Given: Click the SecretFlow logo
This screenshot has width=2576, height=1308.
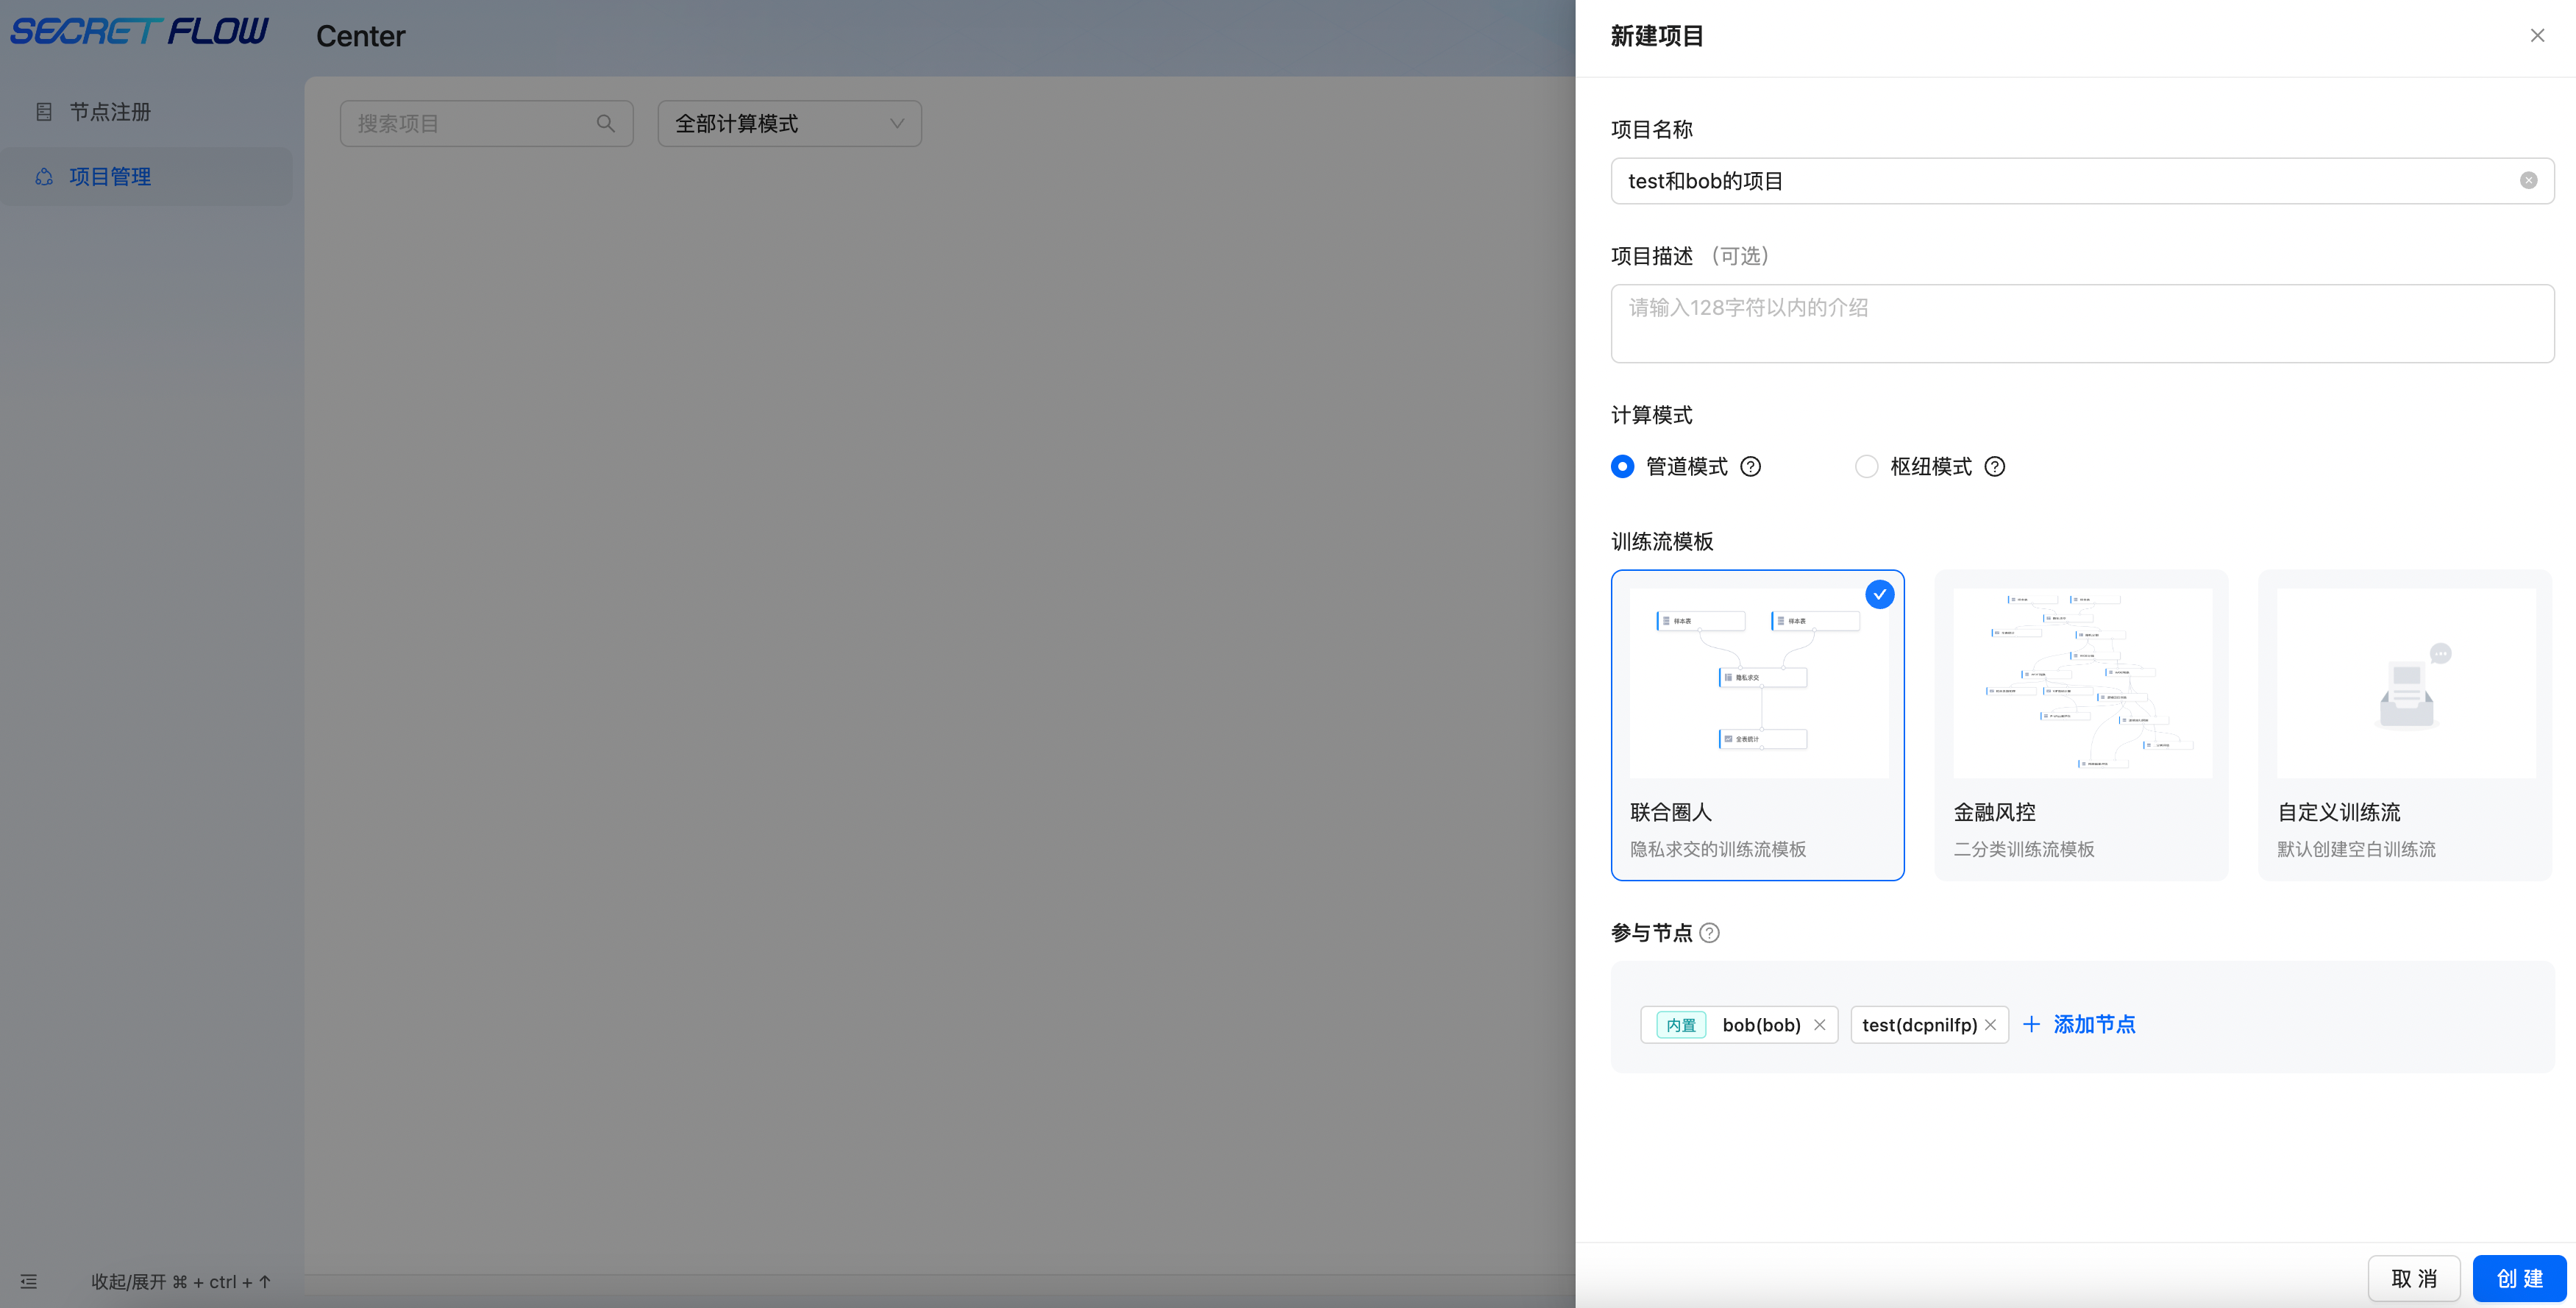Looking at the screenshot, I should point(139,32).
